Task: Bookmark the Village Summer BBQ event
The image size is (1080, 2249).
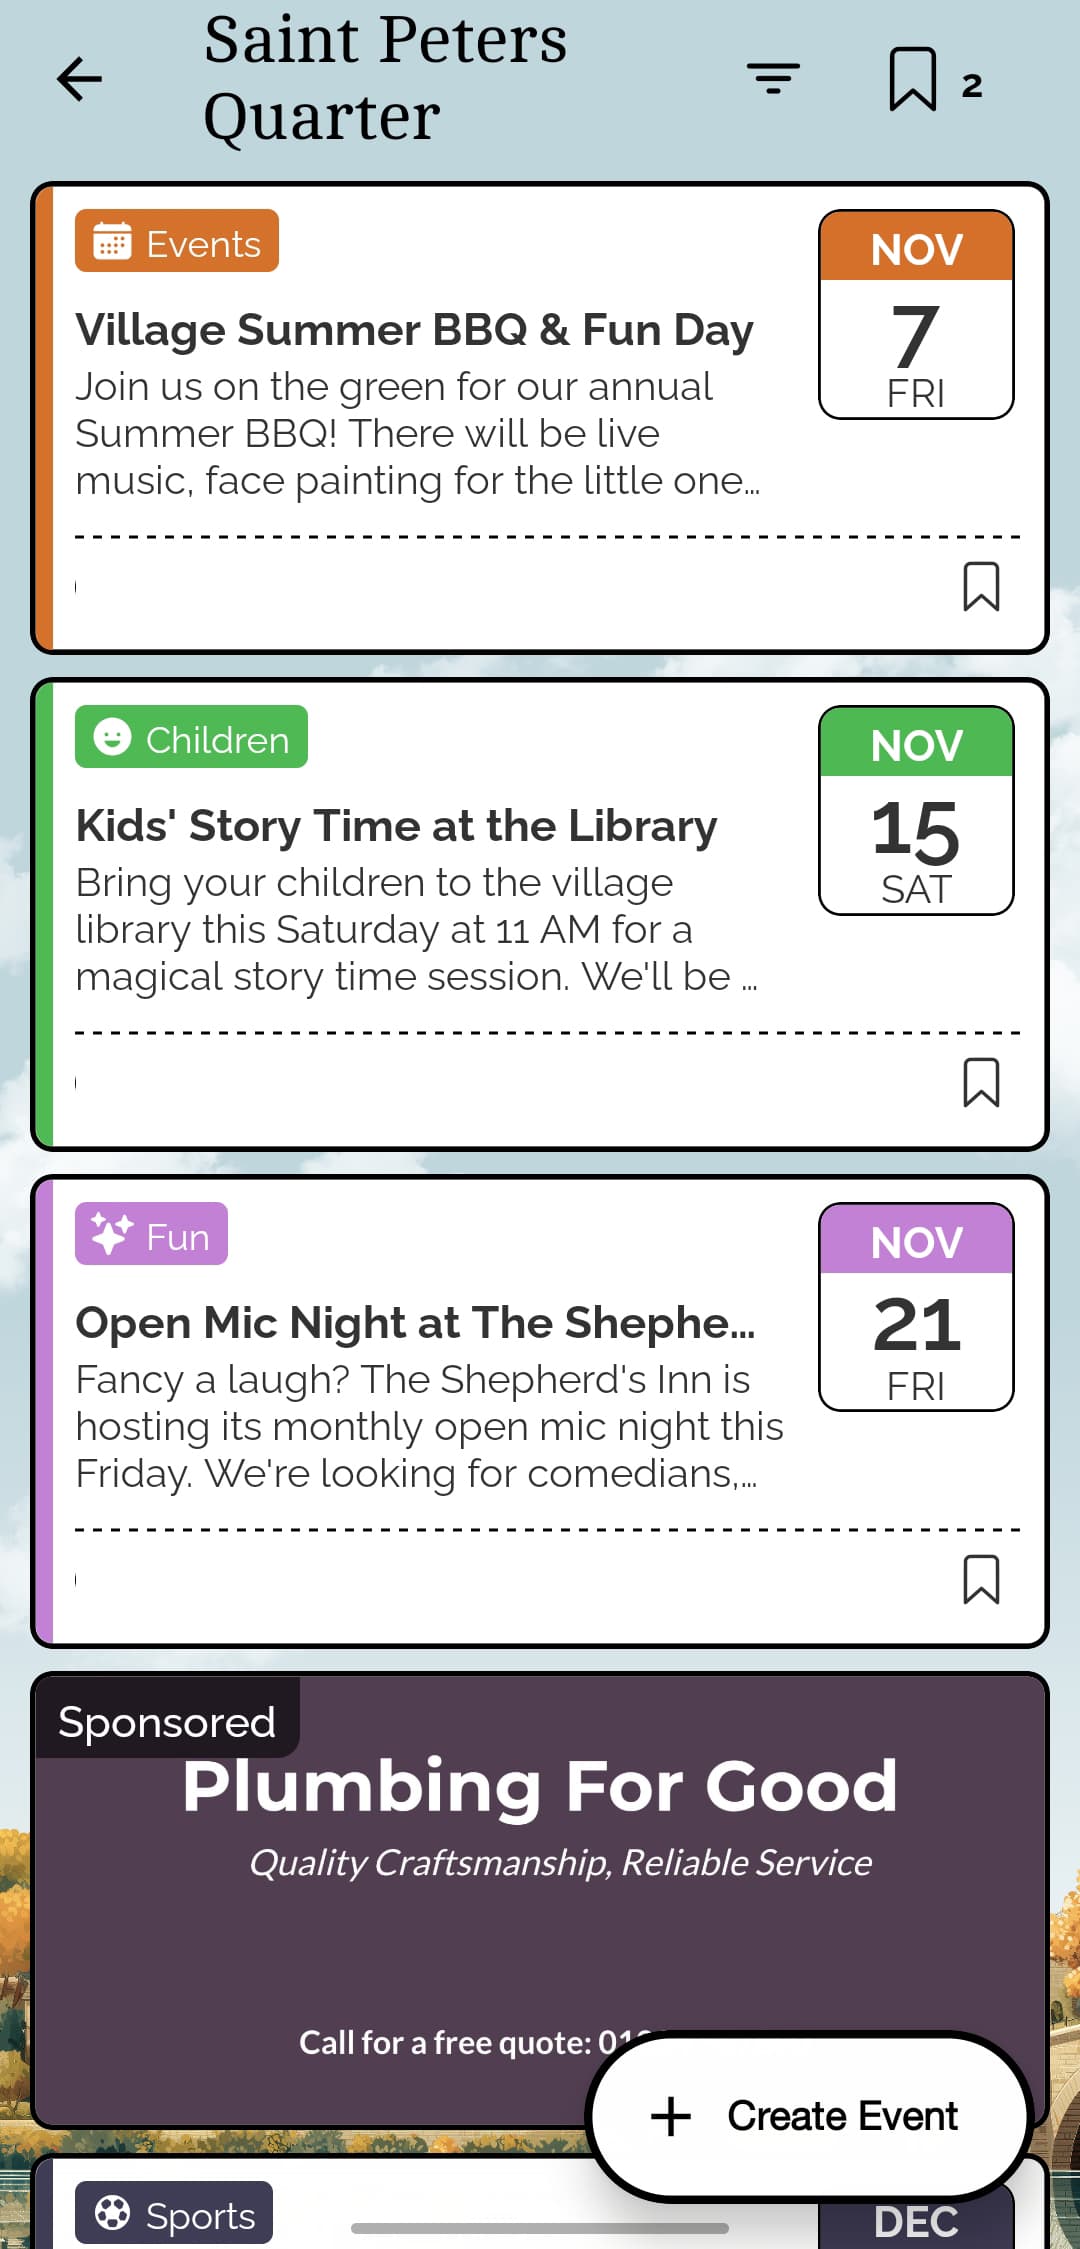Action: [981, 587]
